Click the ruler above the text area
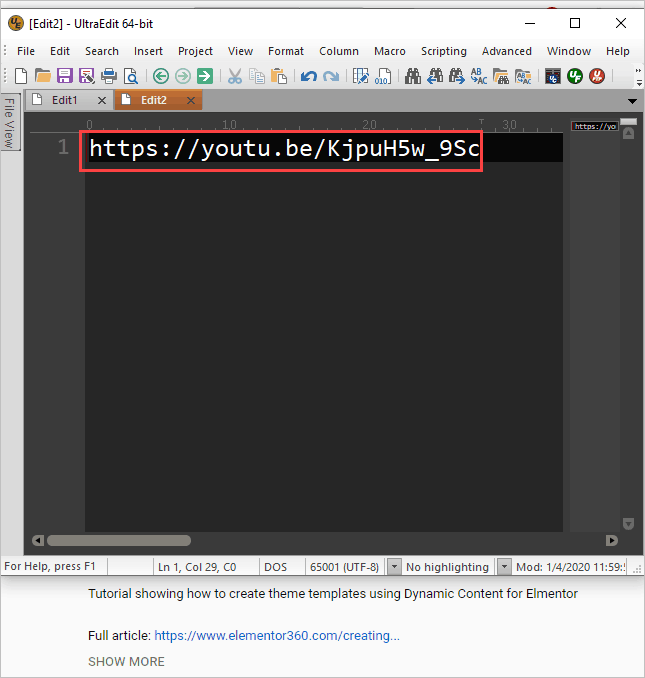The image size is (645, 678). click(x=298, y=125)
